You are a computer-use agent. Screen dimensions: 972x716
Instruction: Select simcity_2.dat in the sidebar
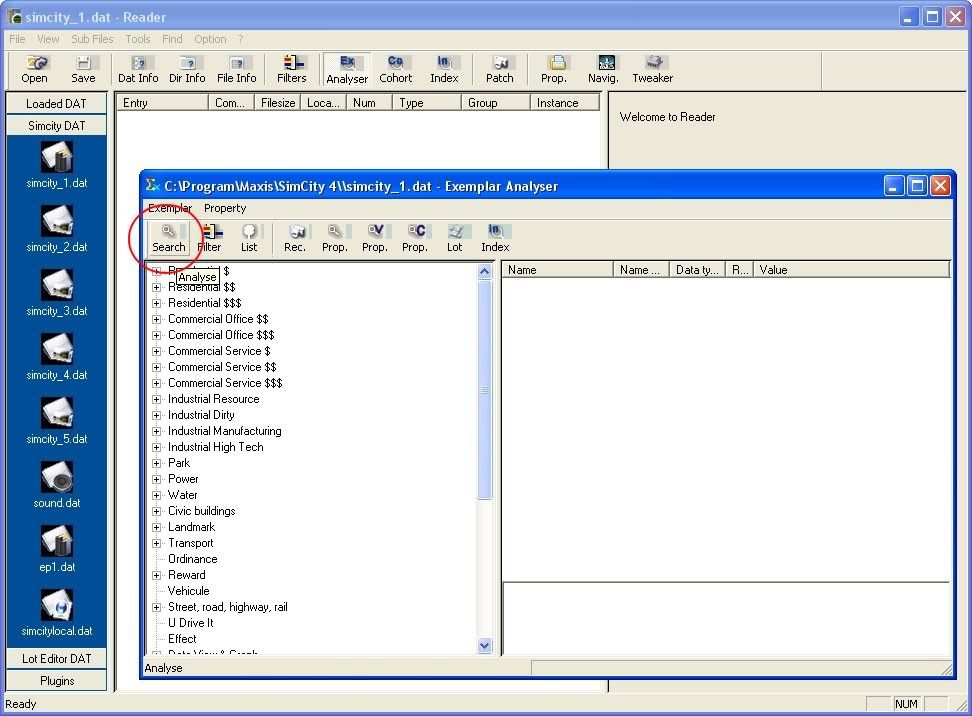click(x=57, y=229)
